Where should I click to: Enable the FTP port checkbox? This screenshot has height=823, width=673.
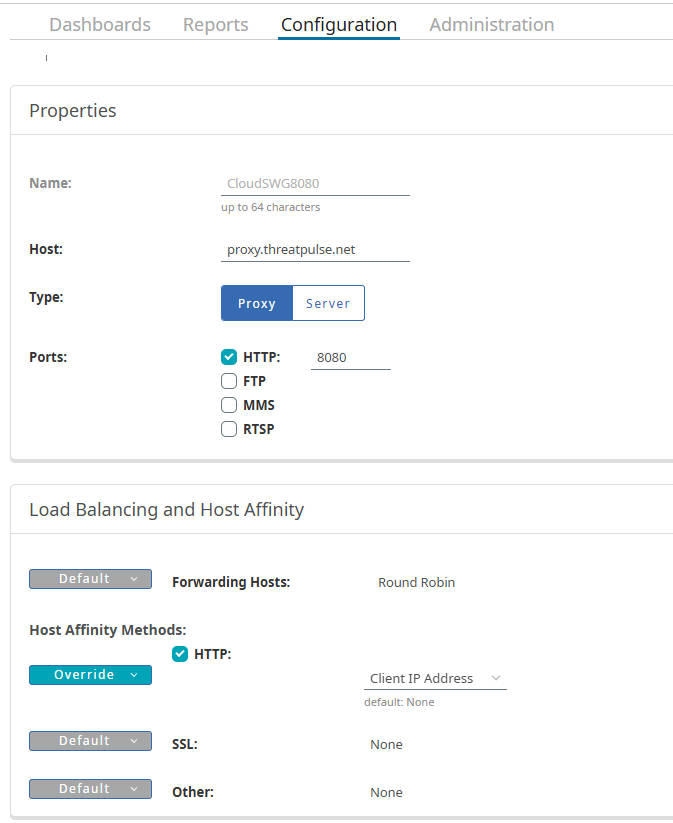(229, 381)
